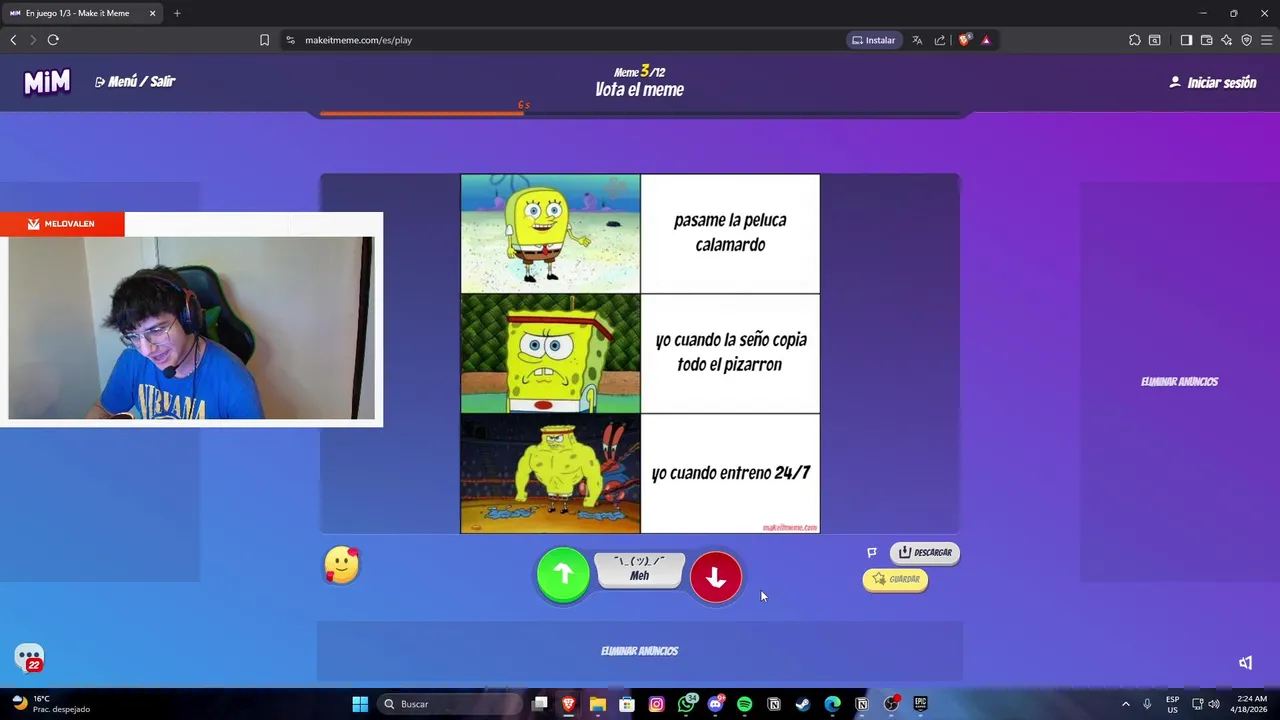Open OBS Studio from the taskbar
The width and height of the screenshot is (1280, 720).
[x=891, y=704]
